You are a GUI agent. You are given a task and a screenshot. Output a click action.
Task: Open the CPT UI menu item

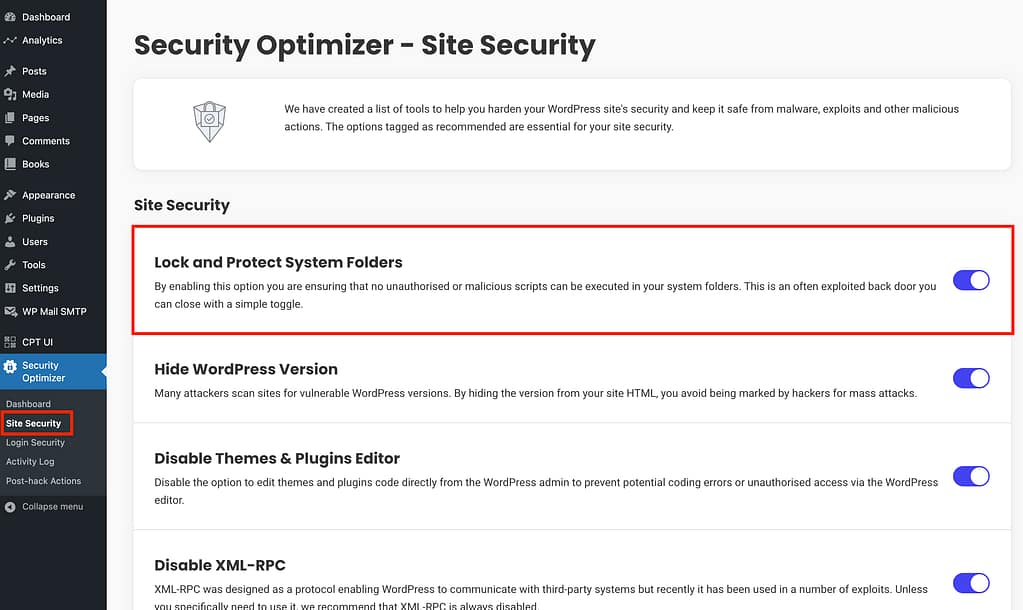point(37,342)
